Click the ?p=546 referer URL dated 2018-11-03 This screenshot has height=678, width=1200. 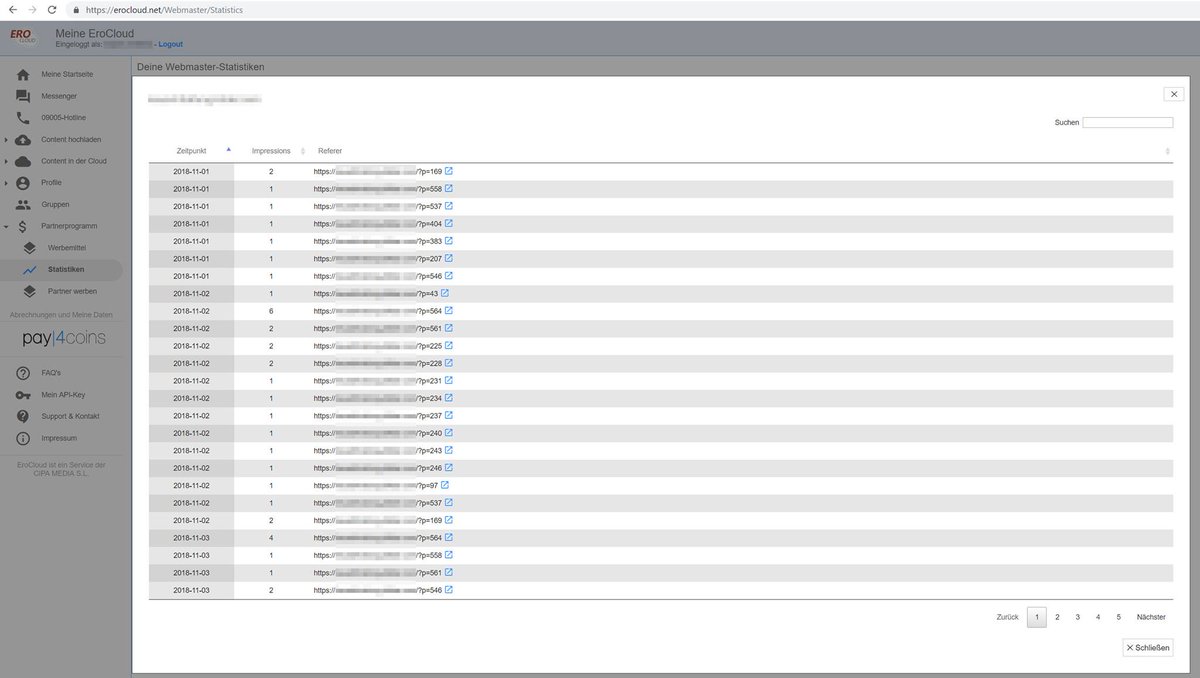pos(377,590)
